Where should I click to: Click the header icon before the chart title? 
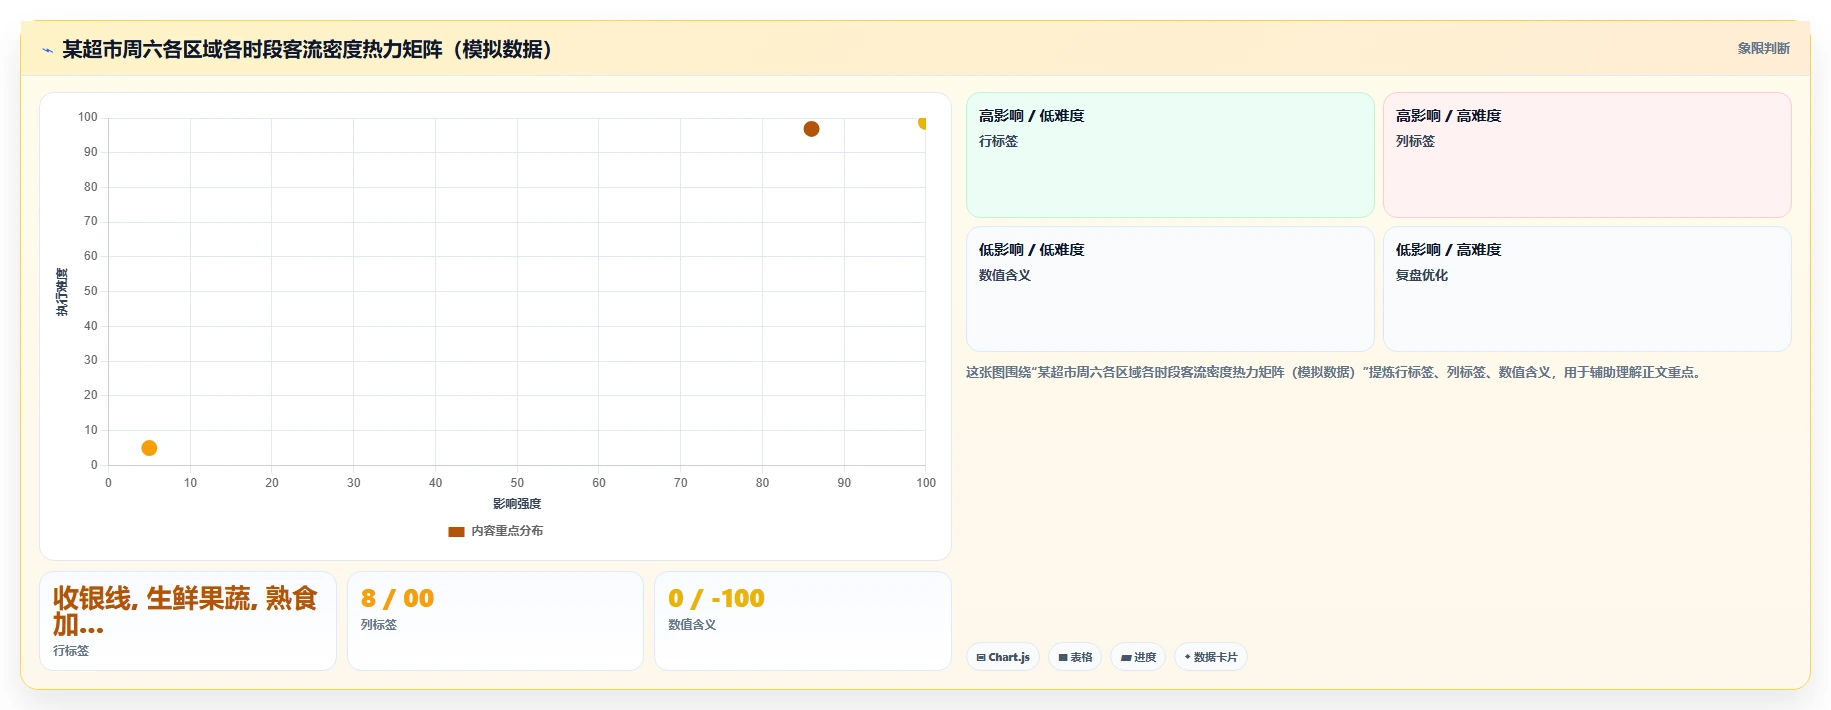point(47,50)
